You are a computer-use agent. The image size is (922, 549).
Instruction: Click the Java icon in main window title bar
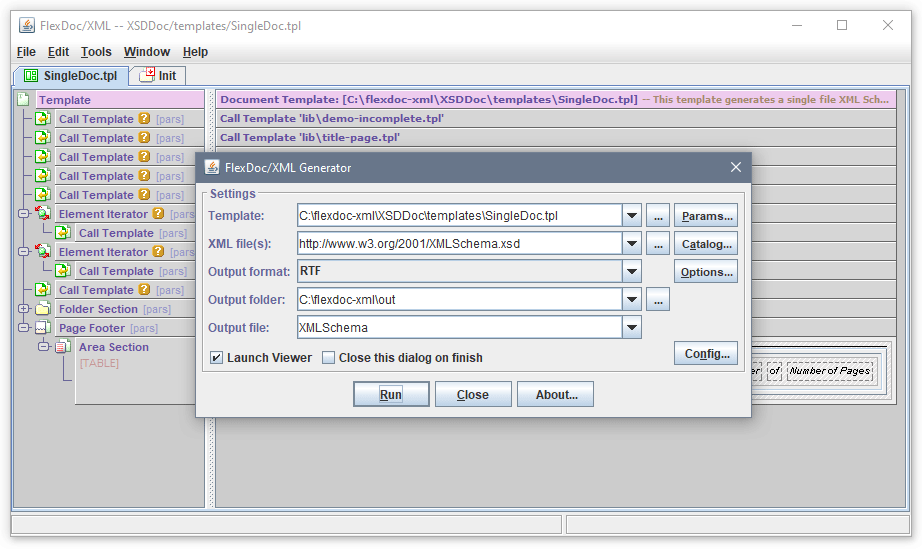(27, 25)
